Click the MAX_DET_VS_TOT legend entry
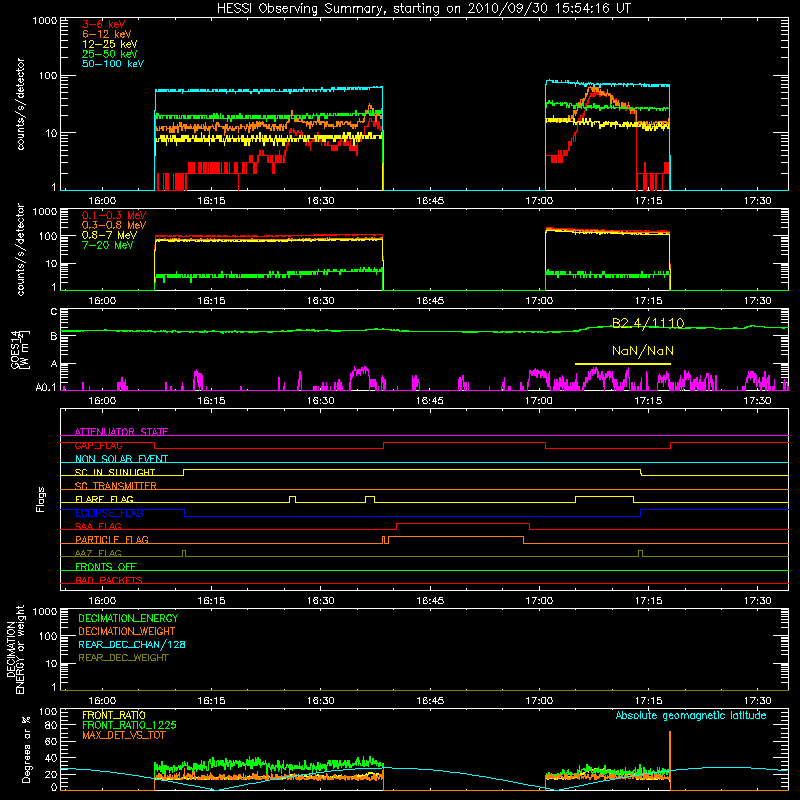This screenshot has width=800, height=800. 123,735
